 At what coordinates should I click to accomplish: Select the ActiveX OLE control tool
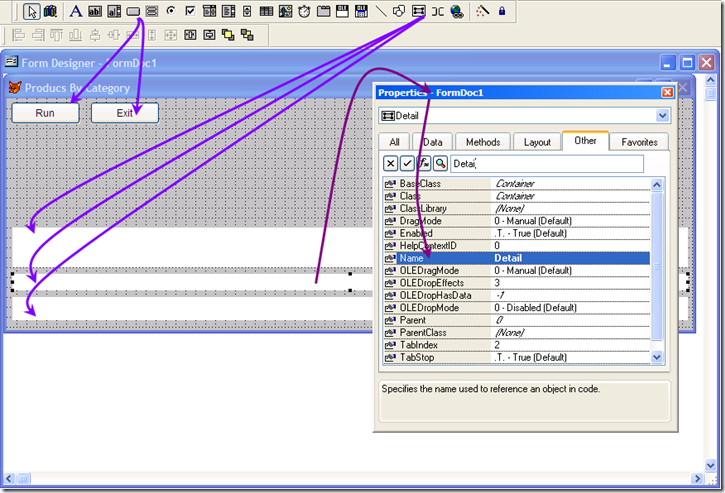point(343,11)
